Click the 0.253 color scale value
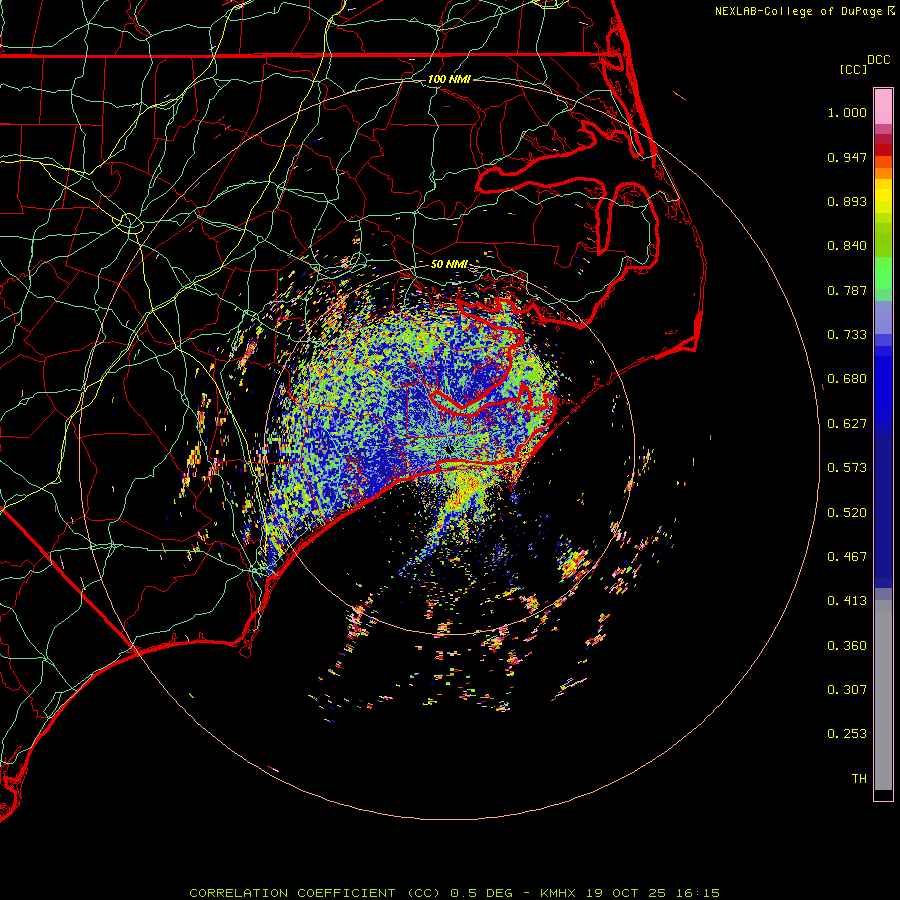Image resolution: width=900 pixels, height=900 pixels. (x=847, y=734)
